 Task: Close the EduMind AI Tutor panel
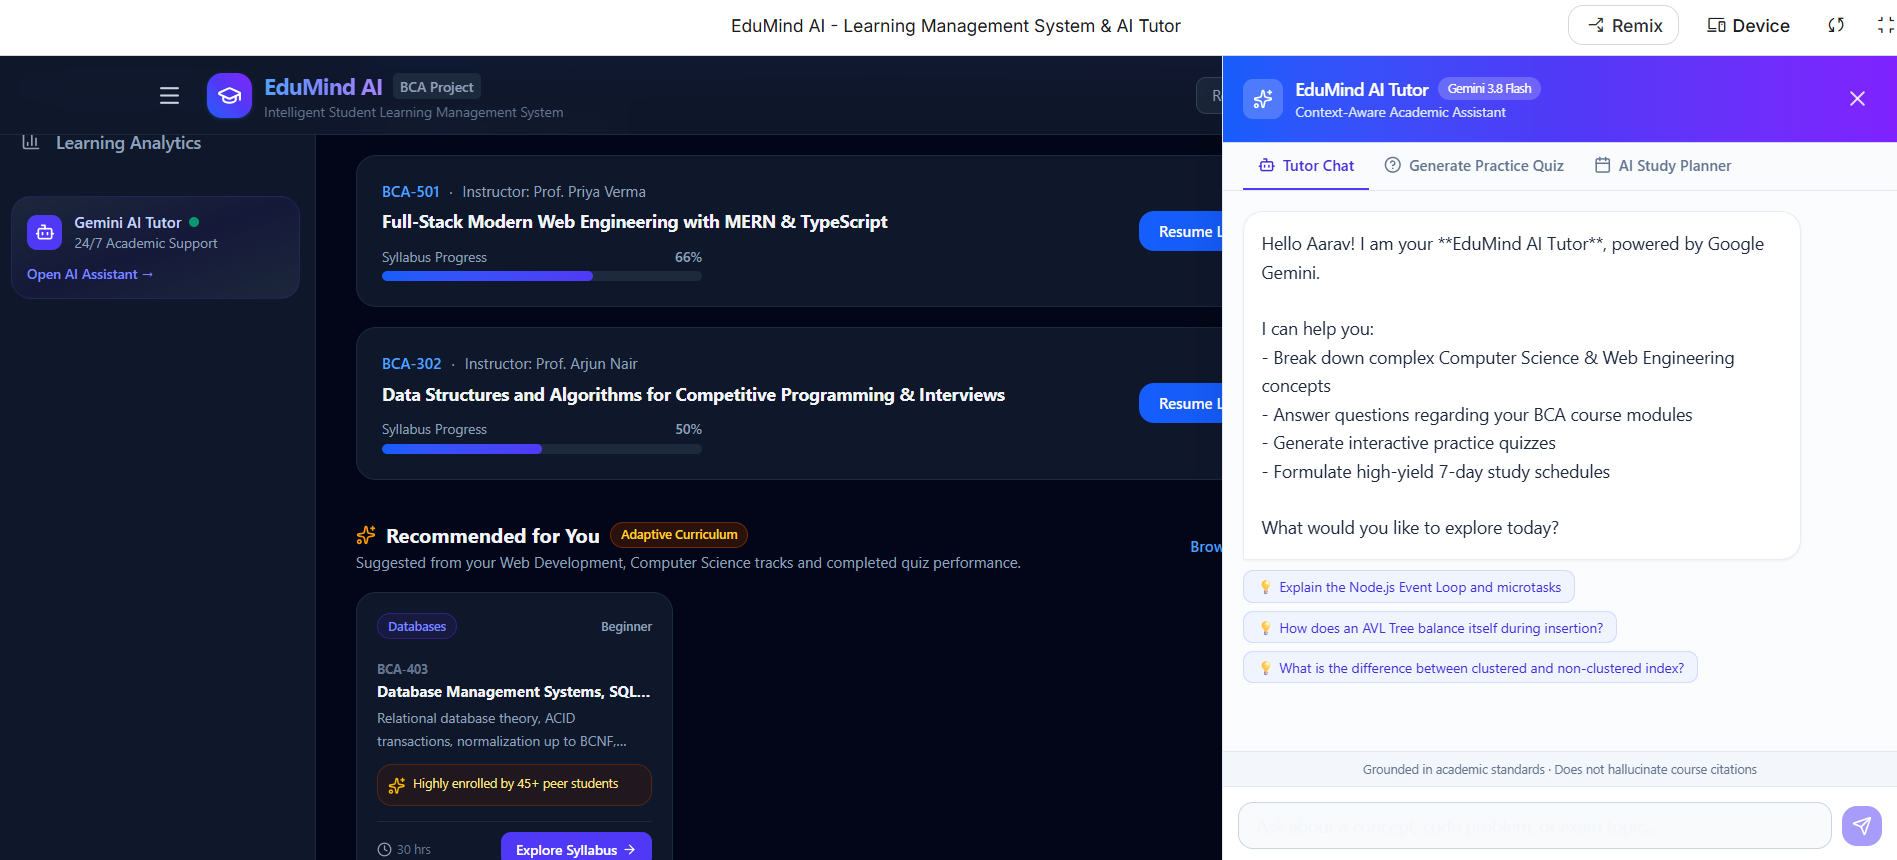coord(1857,98)
